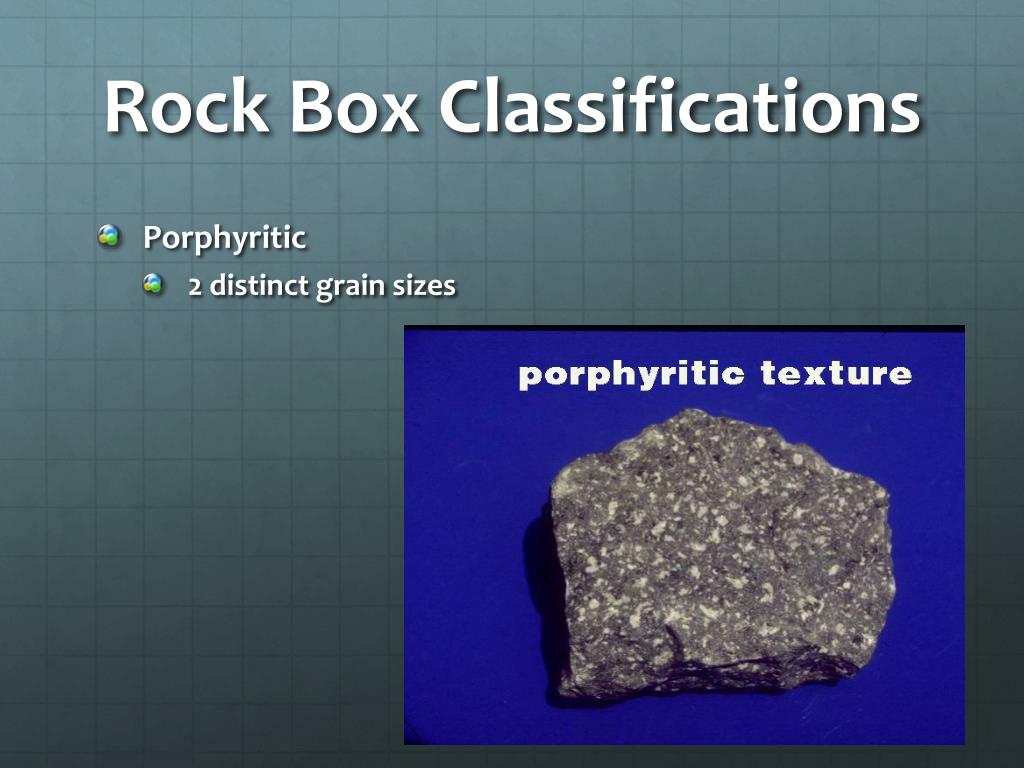This screenshot has height=768, width=1024.
Task: Click the 'porphyritic texture' caption in the photo
Action: pos(715,375)
